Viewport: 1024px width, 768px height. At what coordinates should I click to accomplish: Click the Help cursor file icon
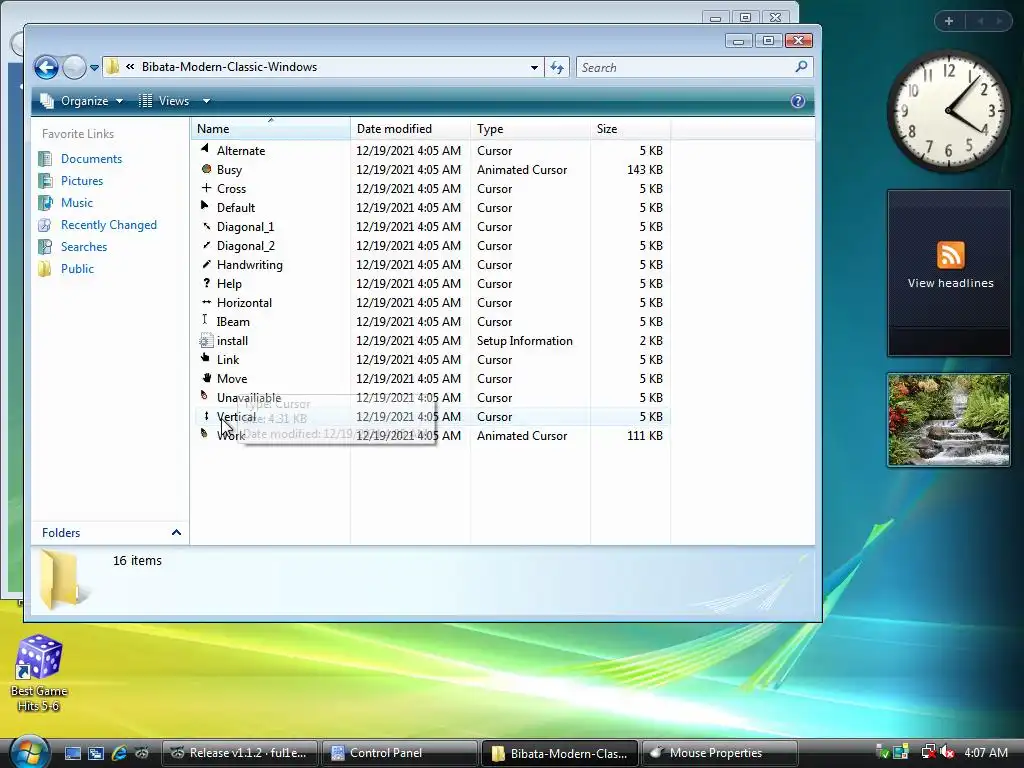click(x=206, y=283)
